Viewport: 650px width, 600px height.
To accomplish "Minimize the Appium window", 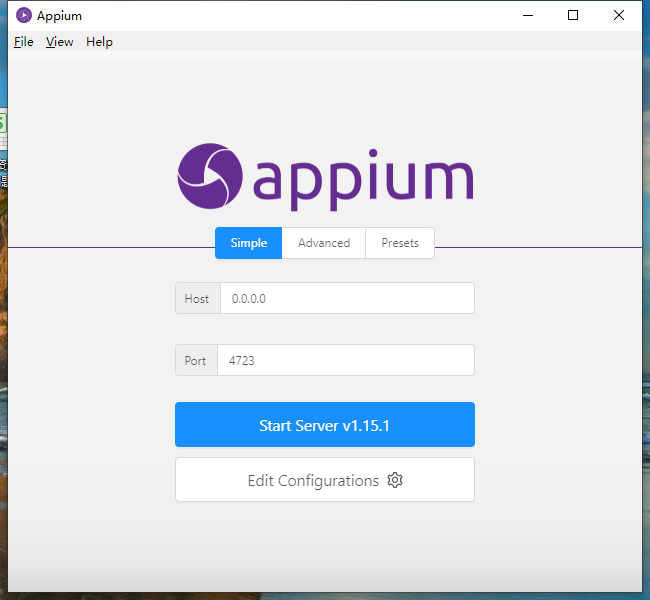I will click(528, 15).
